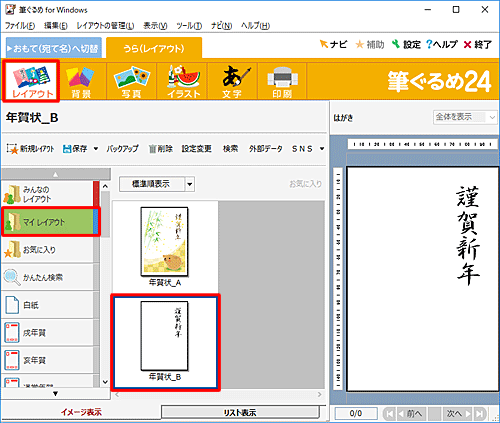Open the レイアウトの管理(L) menu
Image resolution: width=500 pixels, height=423 pixels.
tap(105, 26)
